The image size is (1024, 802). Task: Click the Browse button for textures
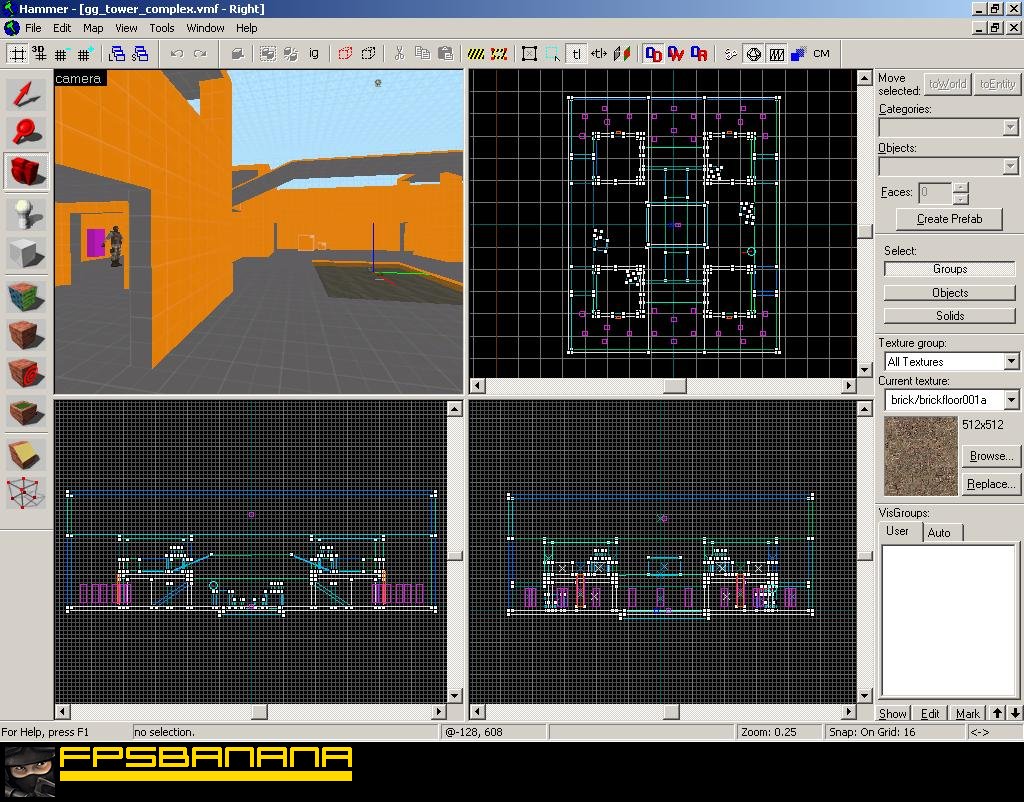tap(990, 456)
